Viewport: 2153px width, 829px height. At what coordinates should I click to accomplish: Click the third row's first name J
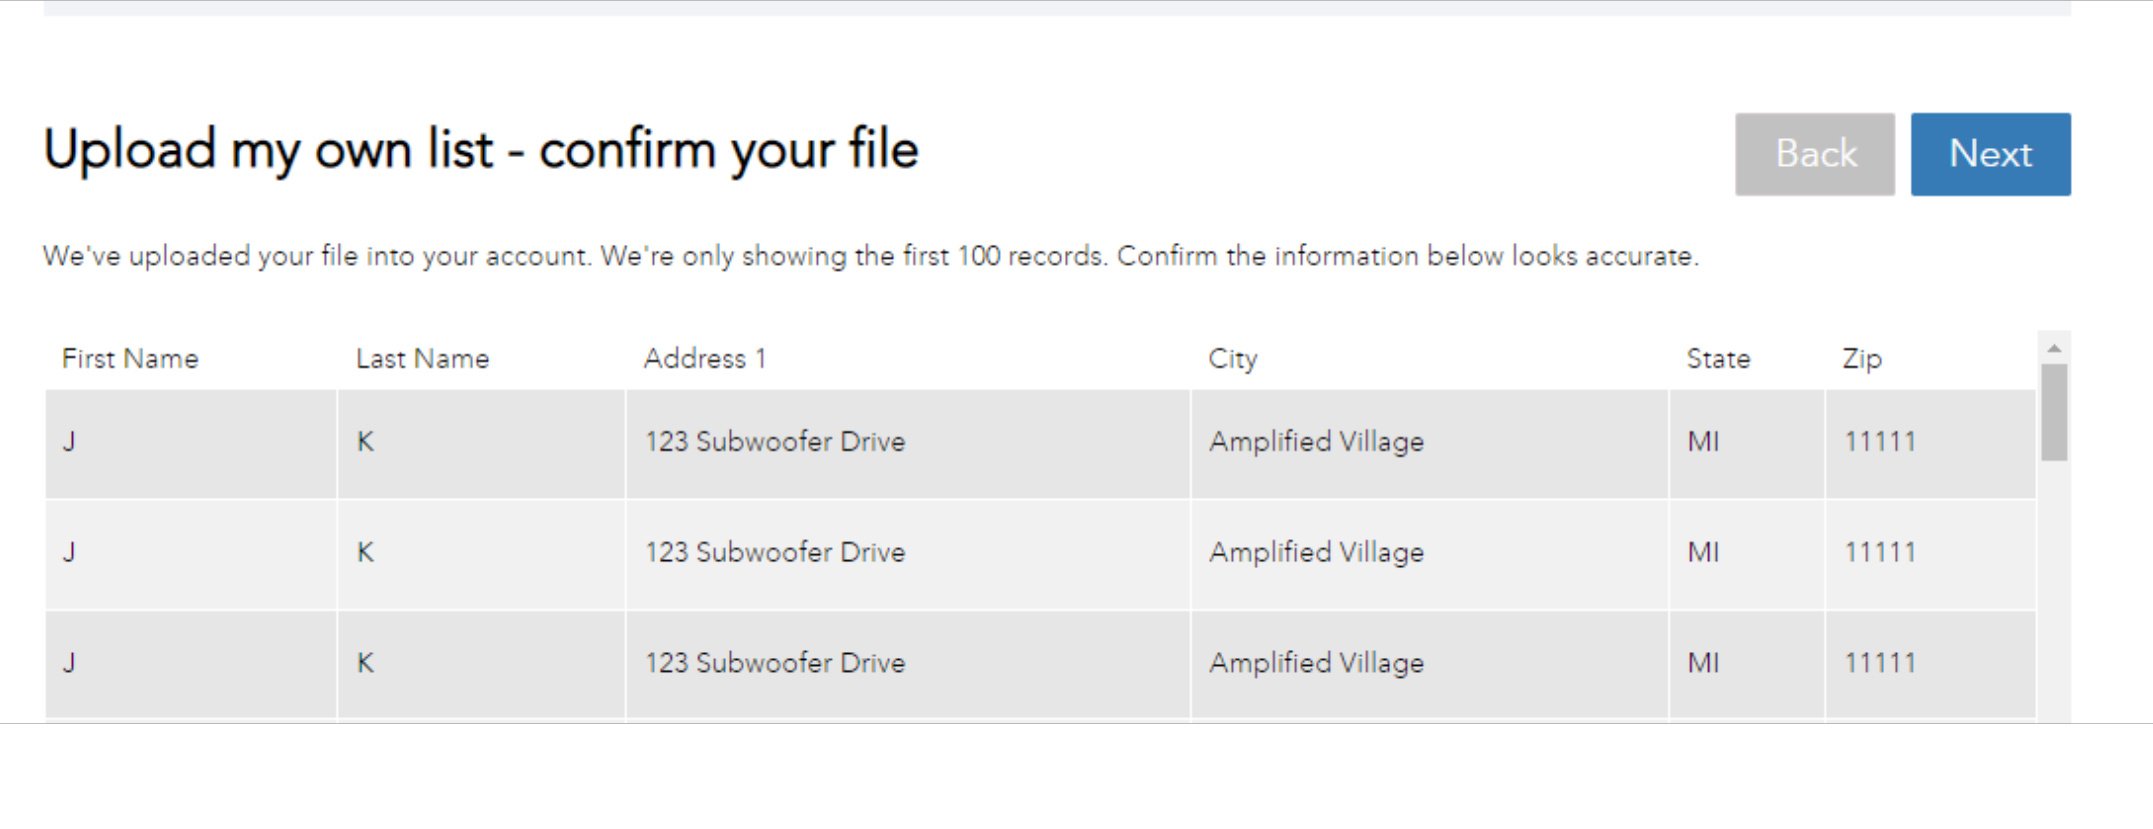point(69,663)
